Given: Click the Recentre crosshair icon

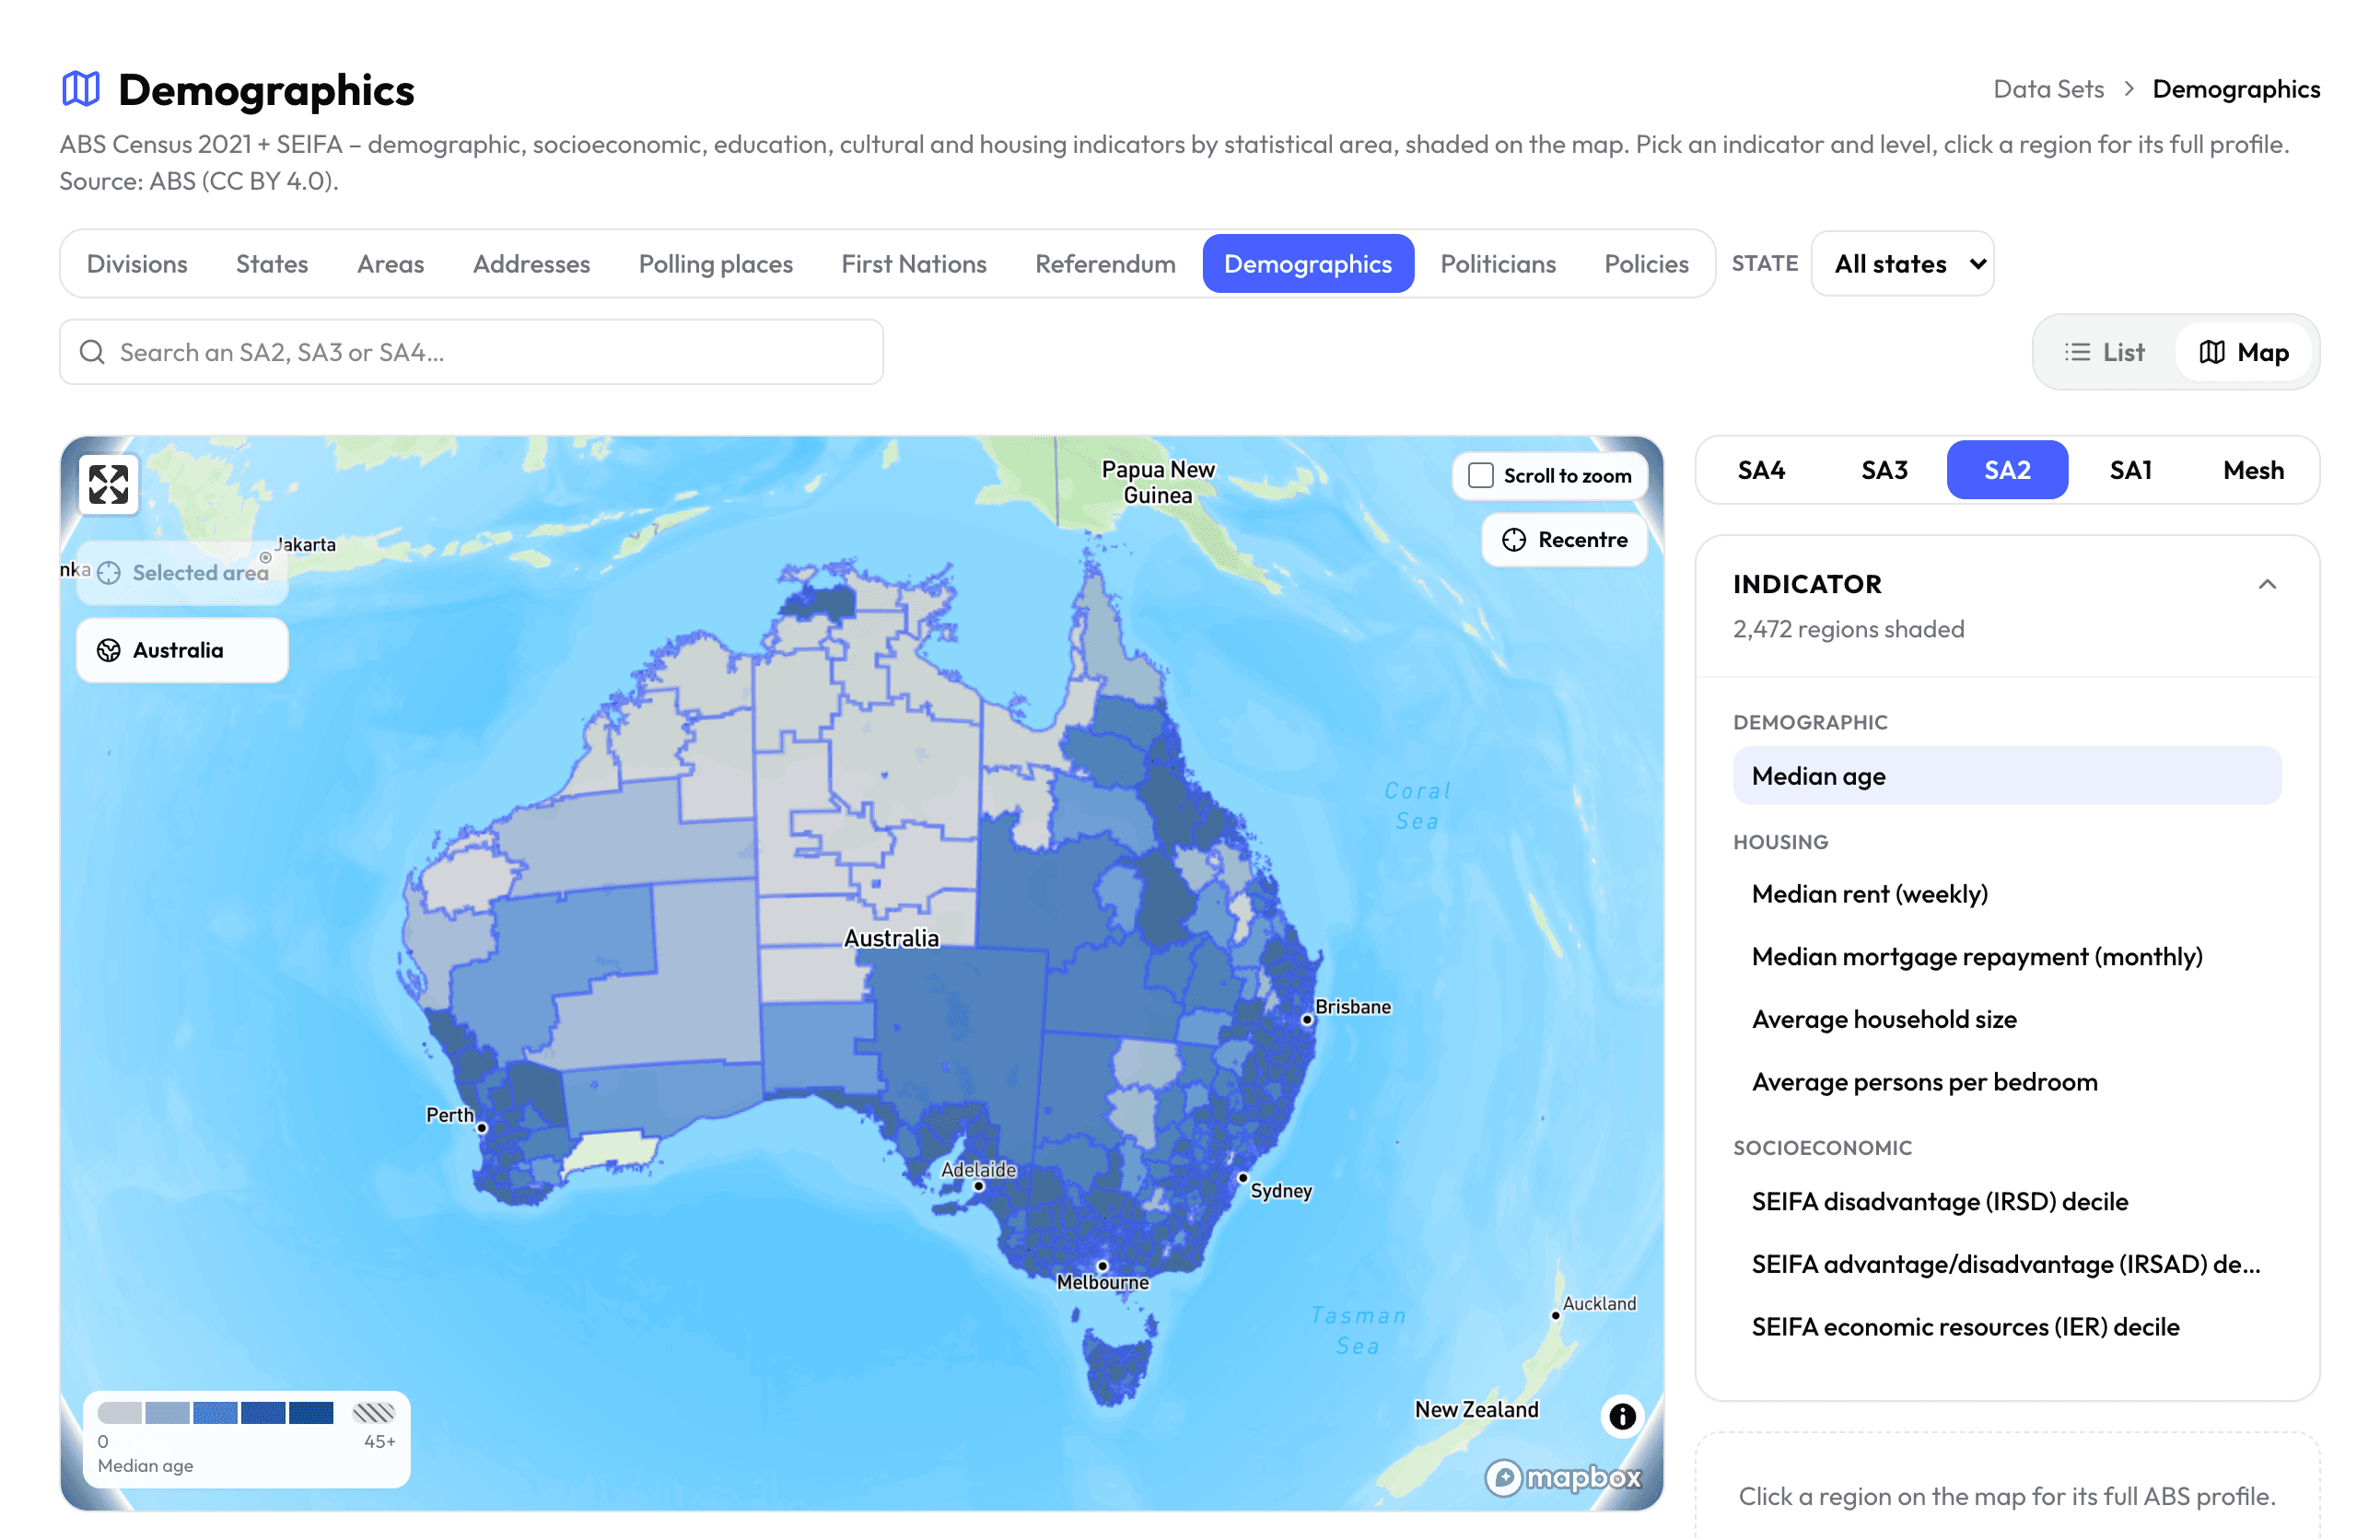Looking at the screenshot, I should tap(1514, 540).
